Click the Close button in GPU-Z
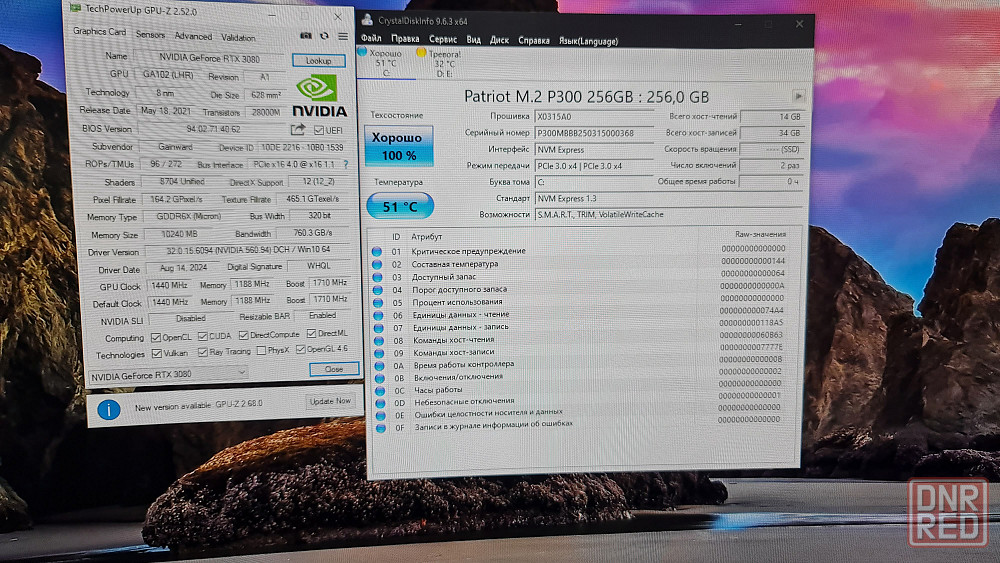The height and width of the screenshot is (563, 1000). (x=334, y=369)
